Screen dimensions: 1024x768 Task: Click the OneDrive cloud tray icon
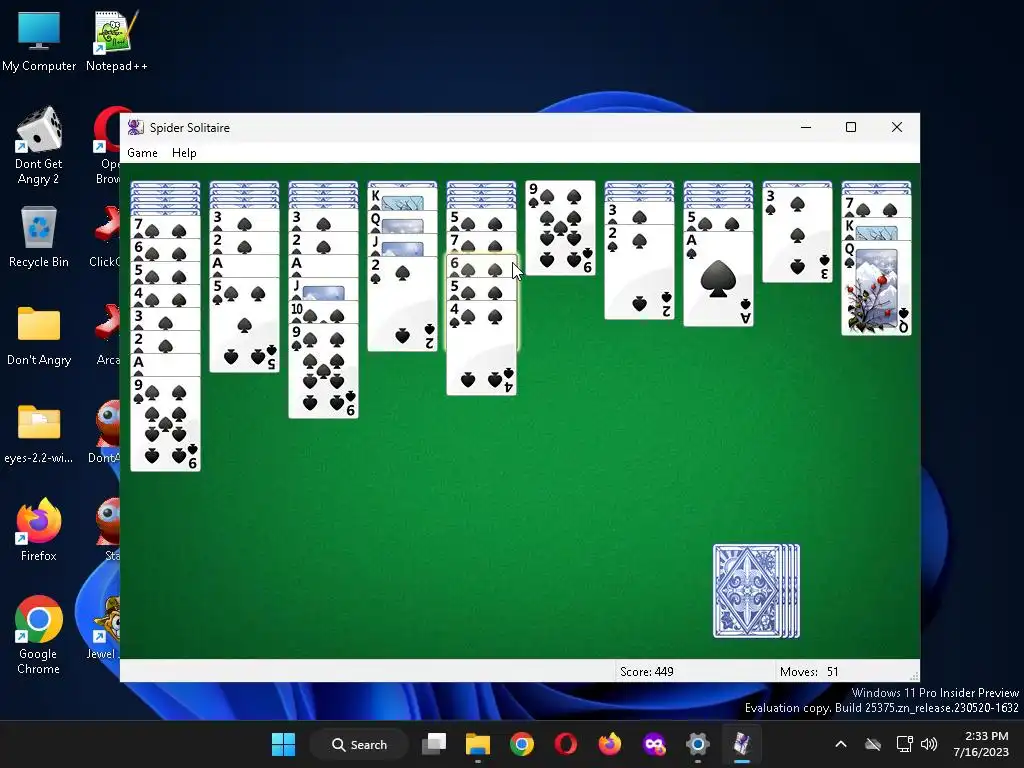873,744
